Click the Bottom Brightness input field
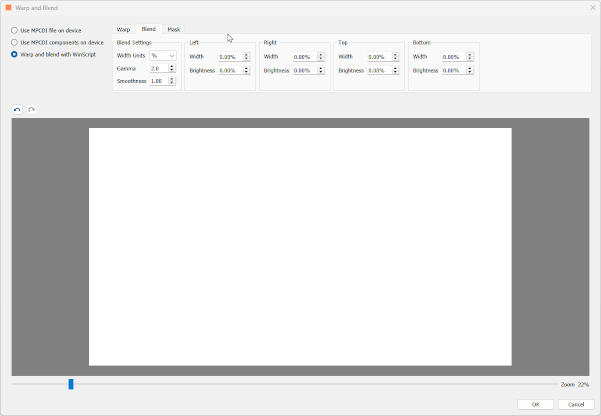Screen dimensions: 601x416 point(450,71)
